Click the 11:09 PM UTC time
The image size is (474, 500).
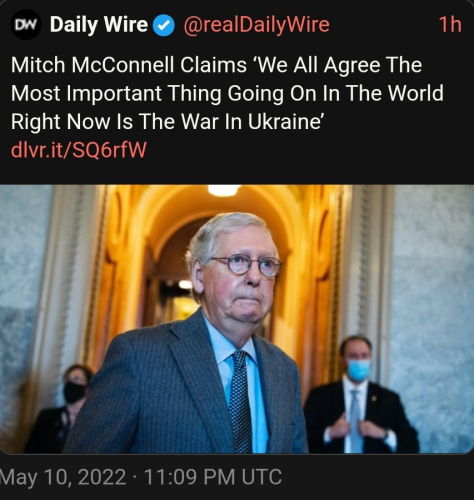click(213, 477)
